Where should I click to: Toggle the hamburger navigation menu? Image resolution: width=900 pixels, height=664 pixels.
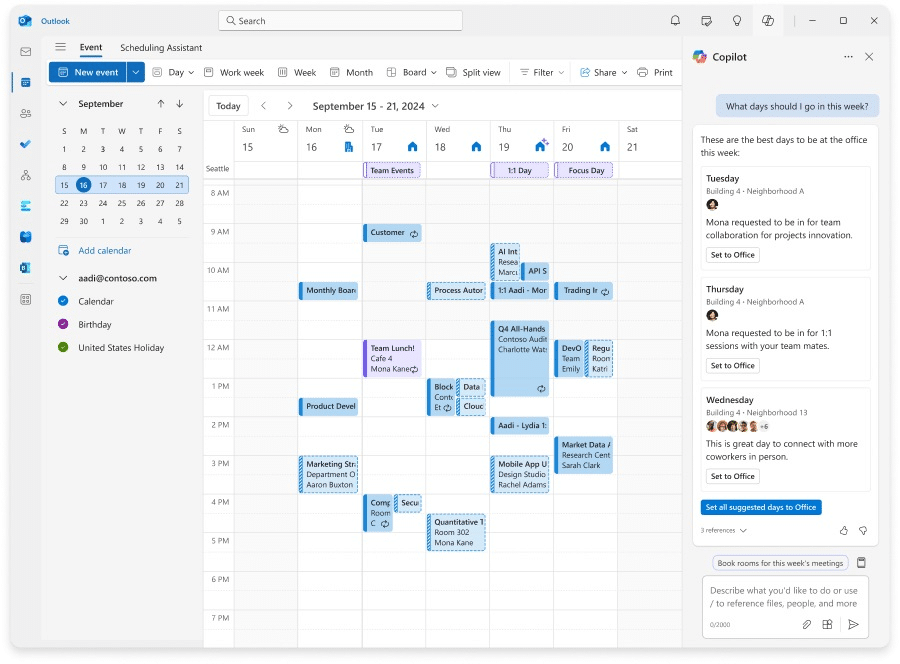[x=60, y=47]
